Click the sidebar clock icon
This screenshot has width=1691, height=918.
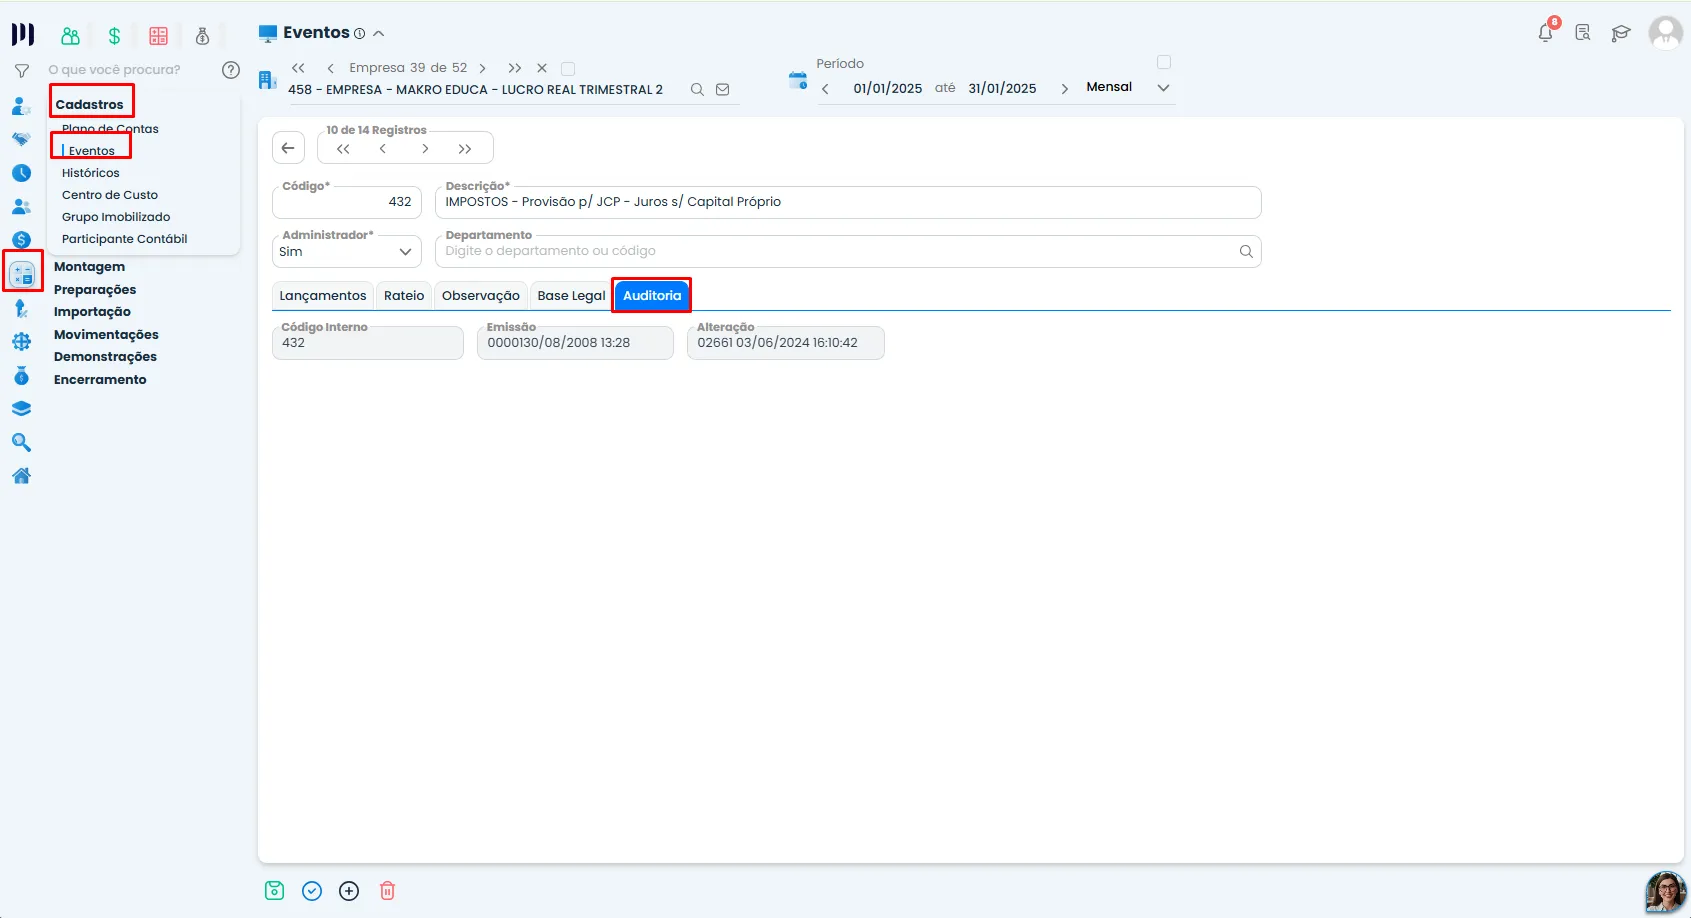click(x=21, y=173)
